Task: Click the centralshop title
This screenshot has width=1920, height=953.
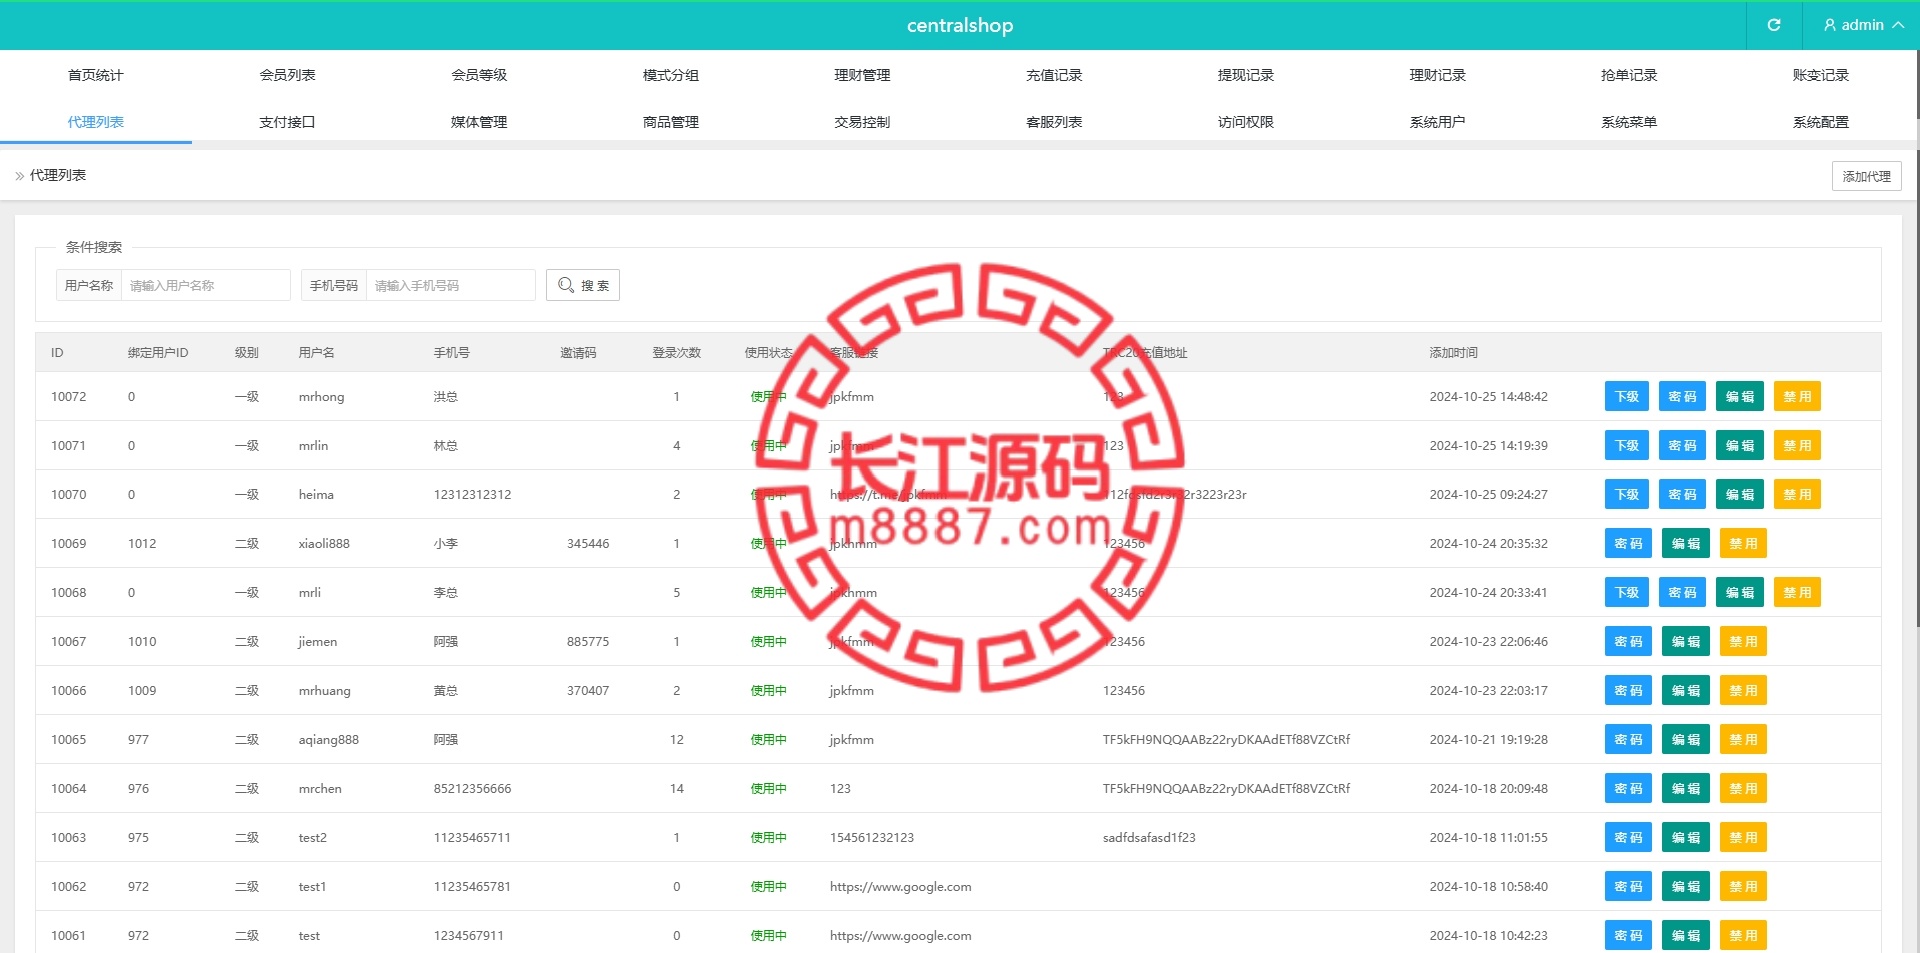Action: click(x=960, y=25)
